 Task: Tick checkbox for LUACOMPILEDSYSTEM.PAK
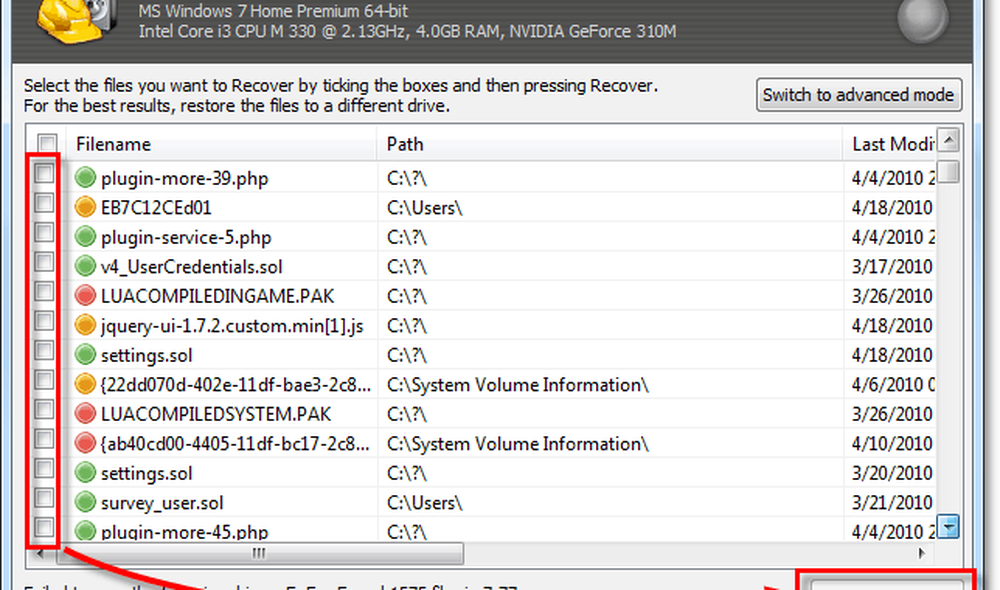coord(44,409)
